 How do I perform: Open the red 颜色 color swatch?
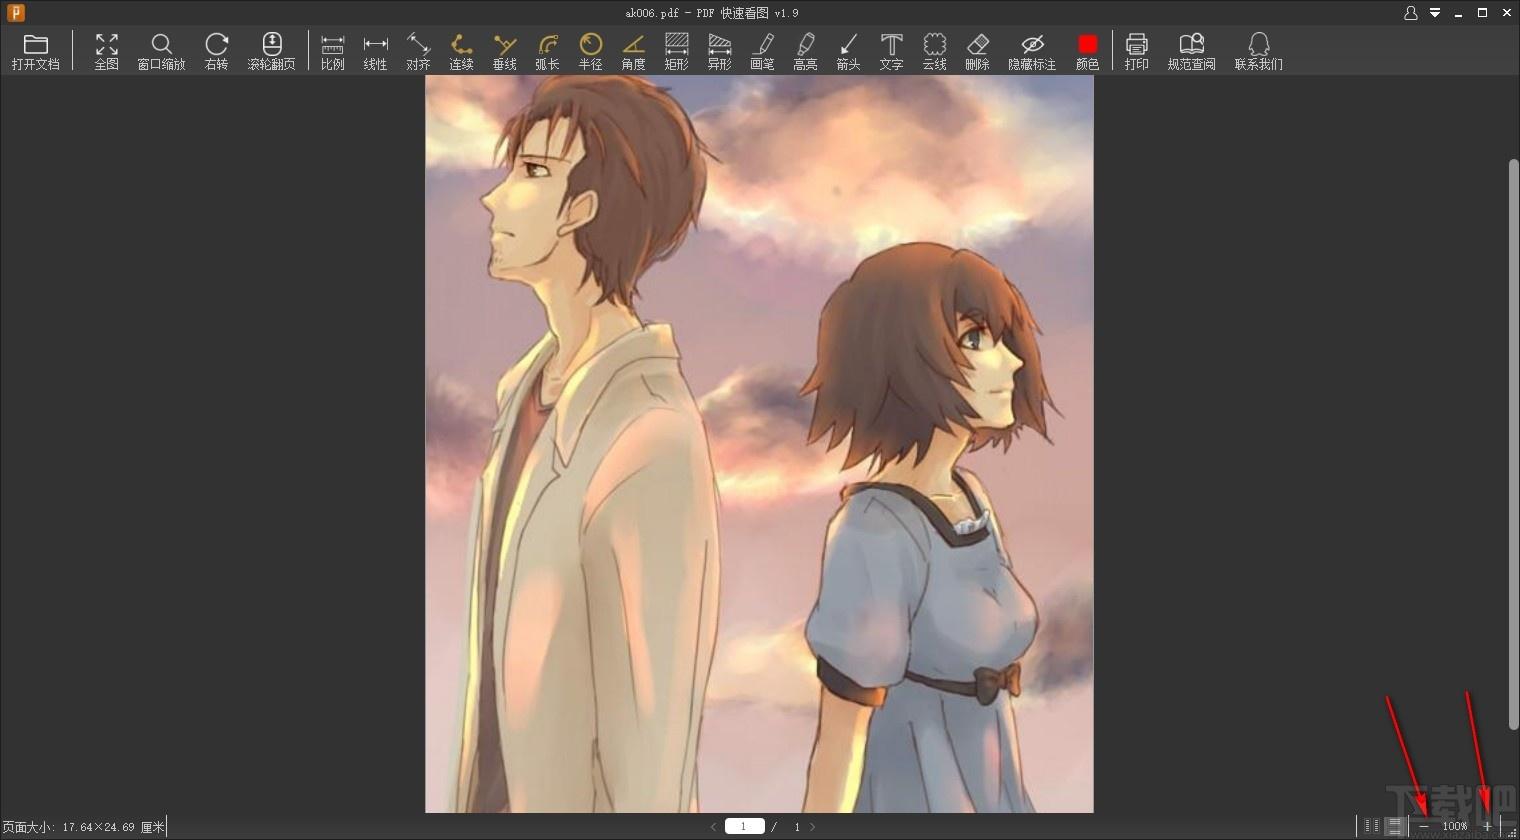pos(1087,51)
